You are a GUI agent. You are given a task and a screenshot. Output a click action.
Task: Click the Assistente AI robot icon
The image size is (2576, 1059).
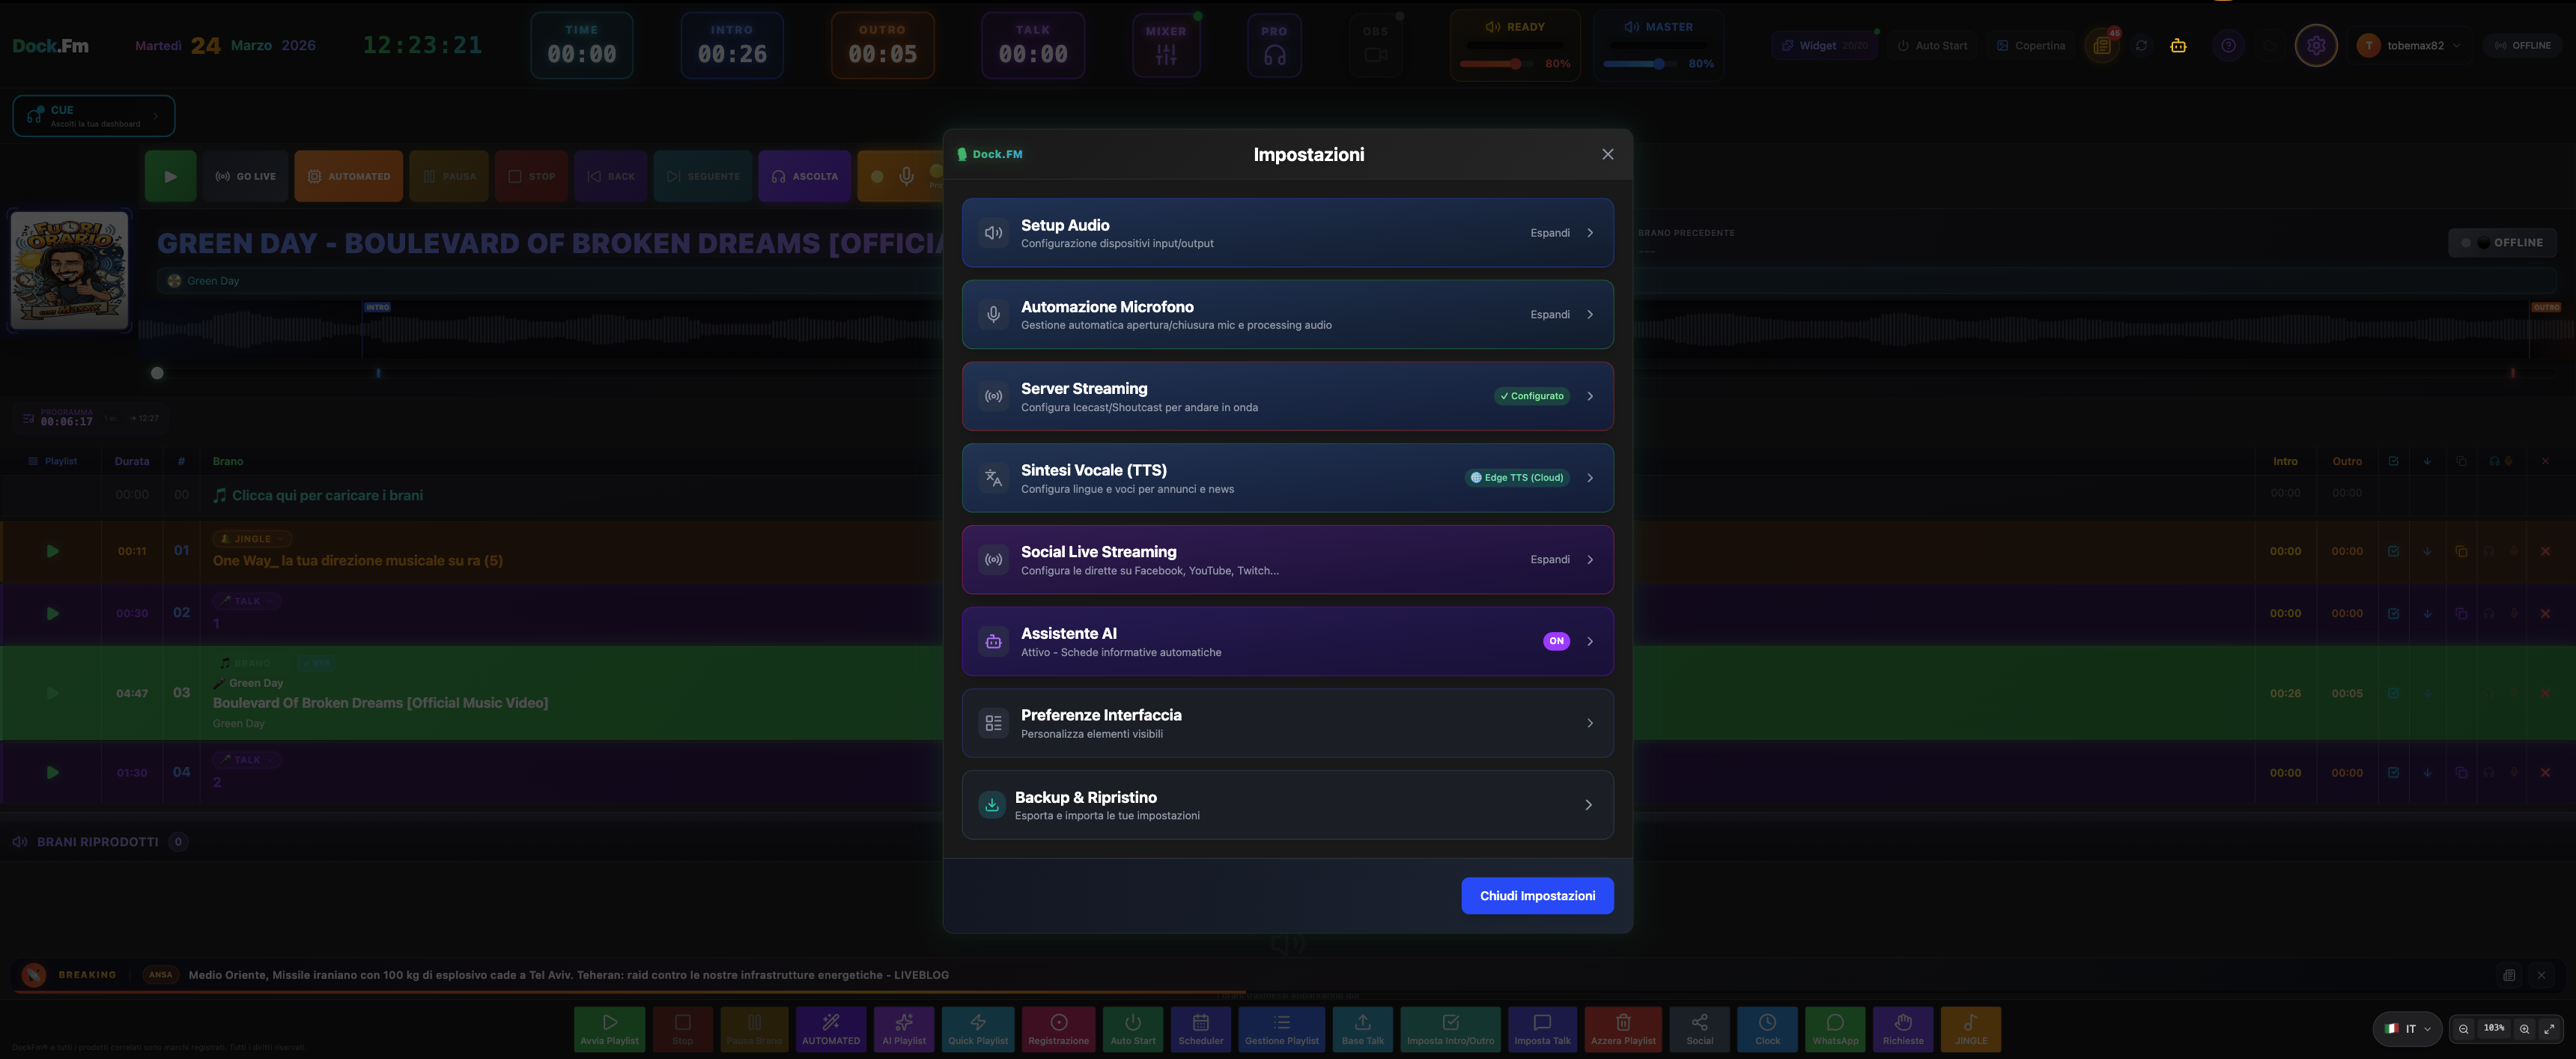(x=993, y=642)
